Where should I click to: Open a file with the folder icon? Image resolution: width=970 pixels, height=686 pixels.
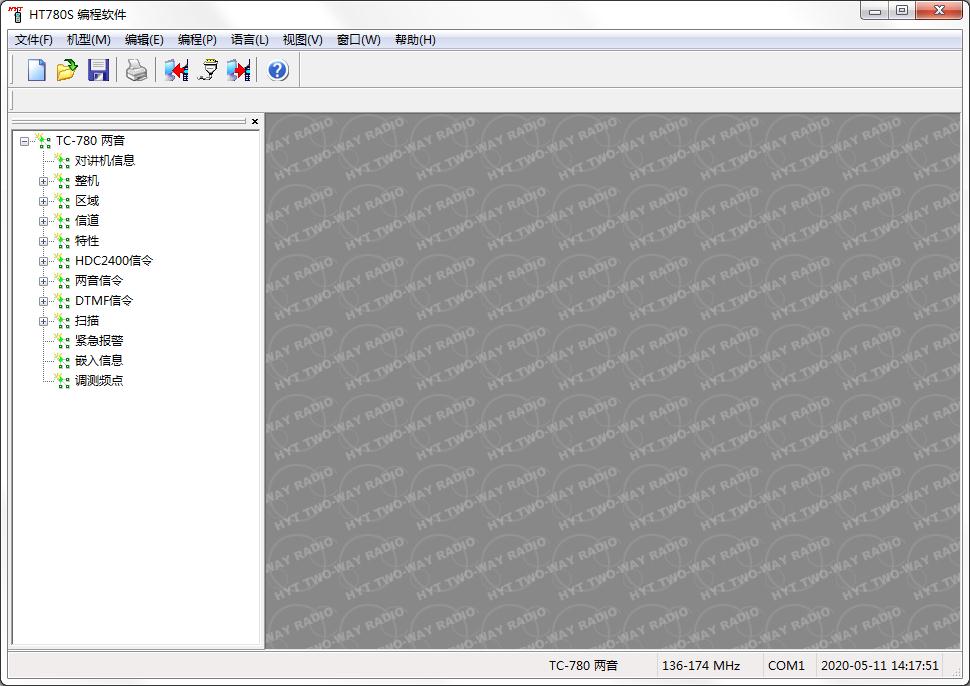[67, 70]
